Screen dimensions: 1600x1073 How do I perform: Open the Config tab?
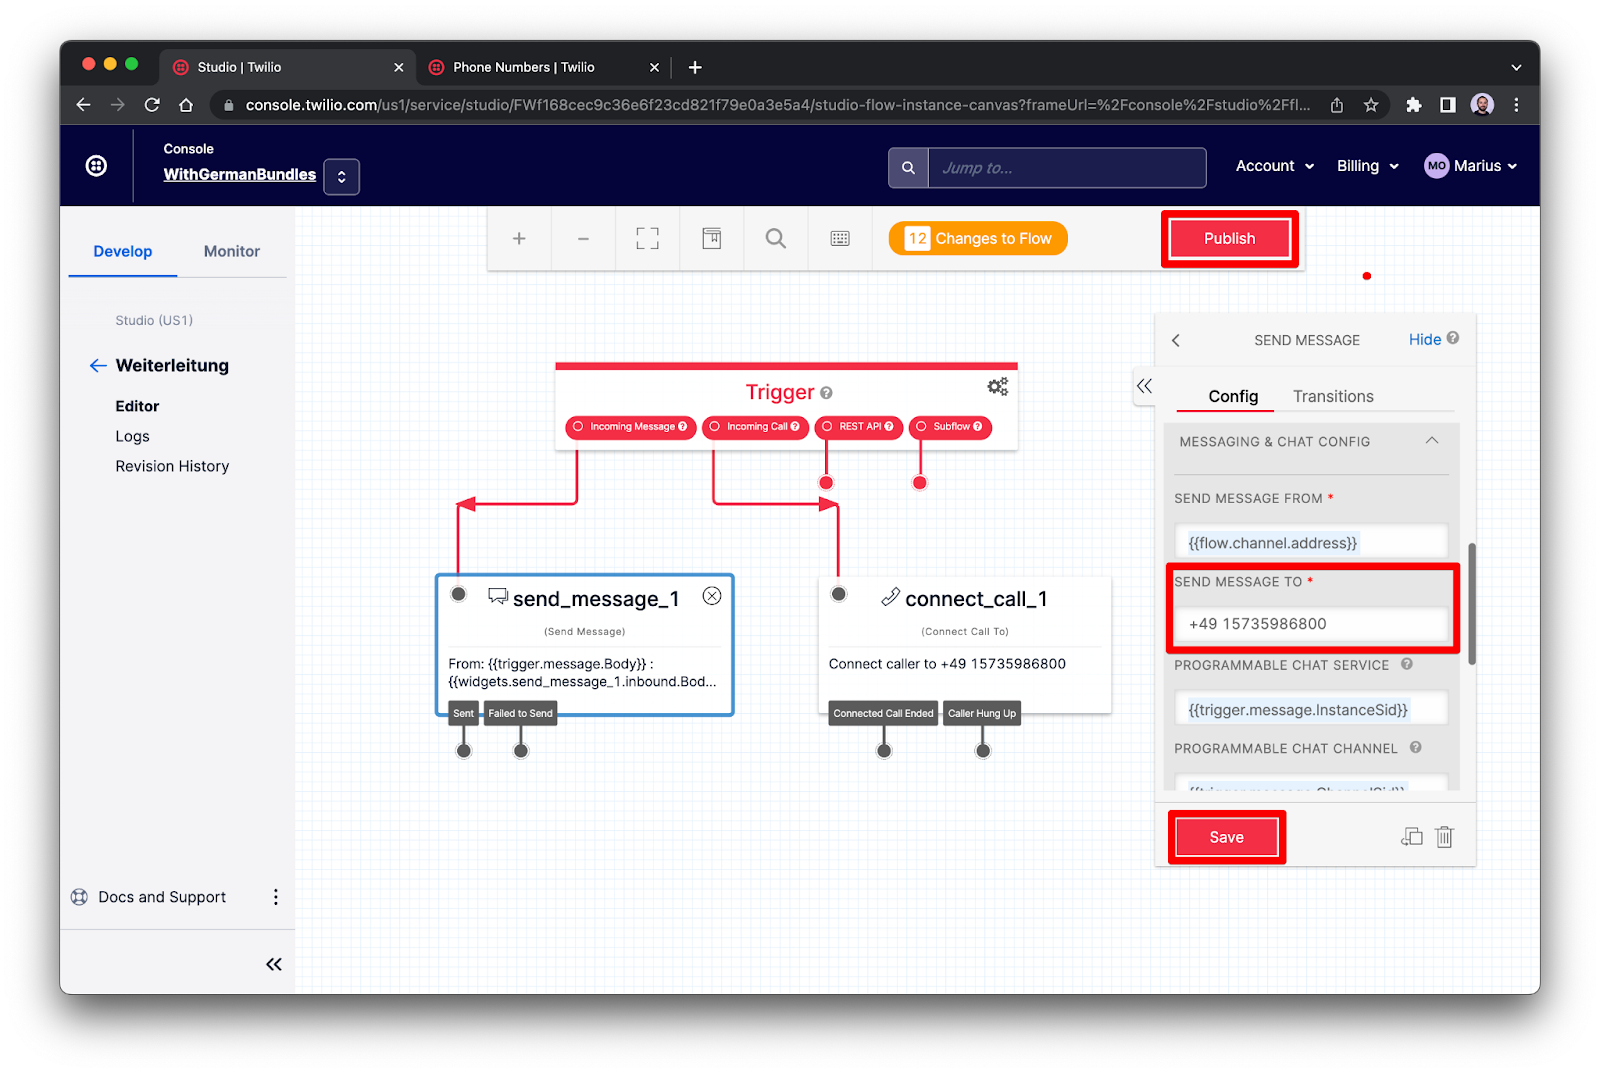(1233, 396)
